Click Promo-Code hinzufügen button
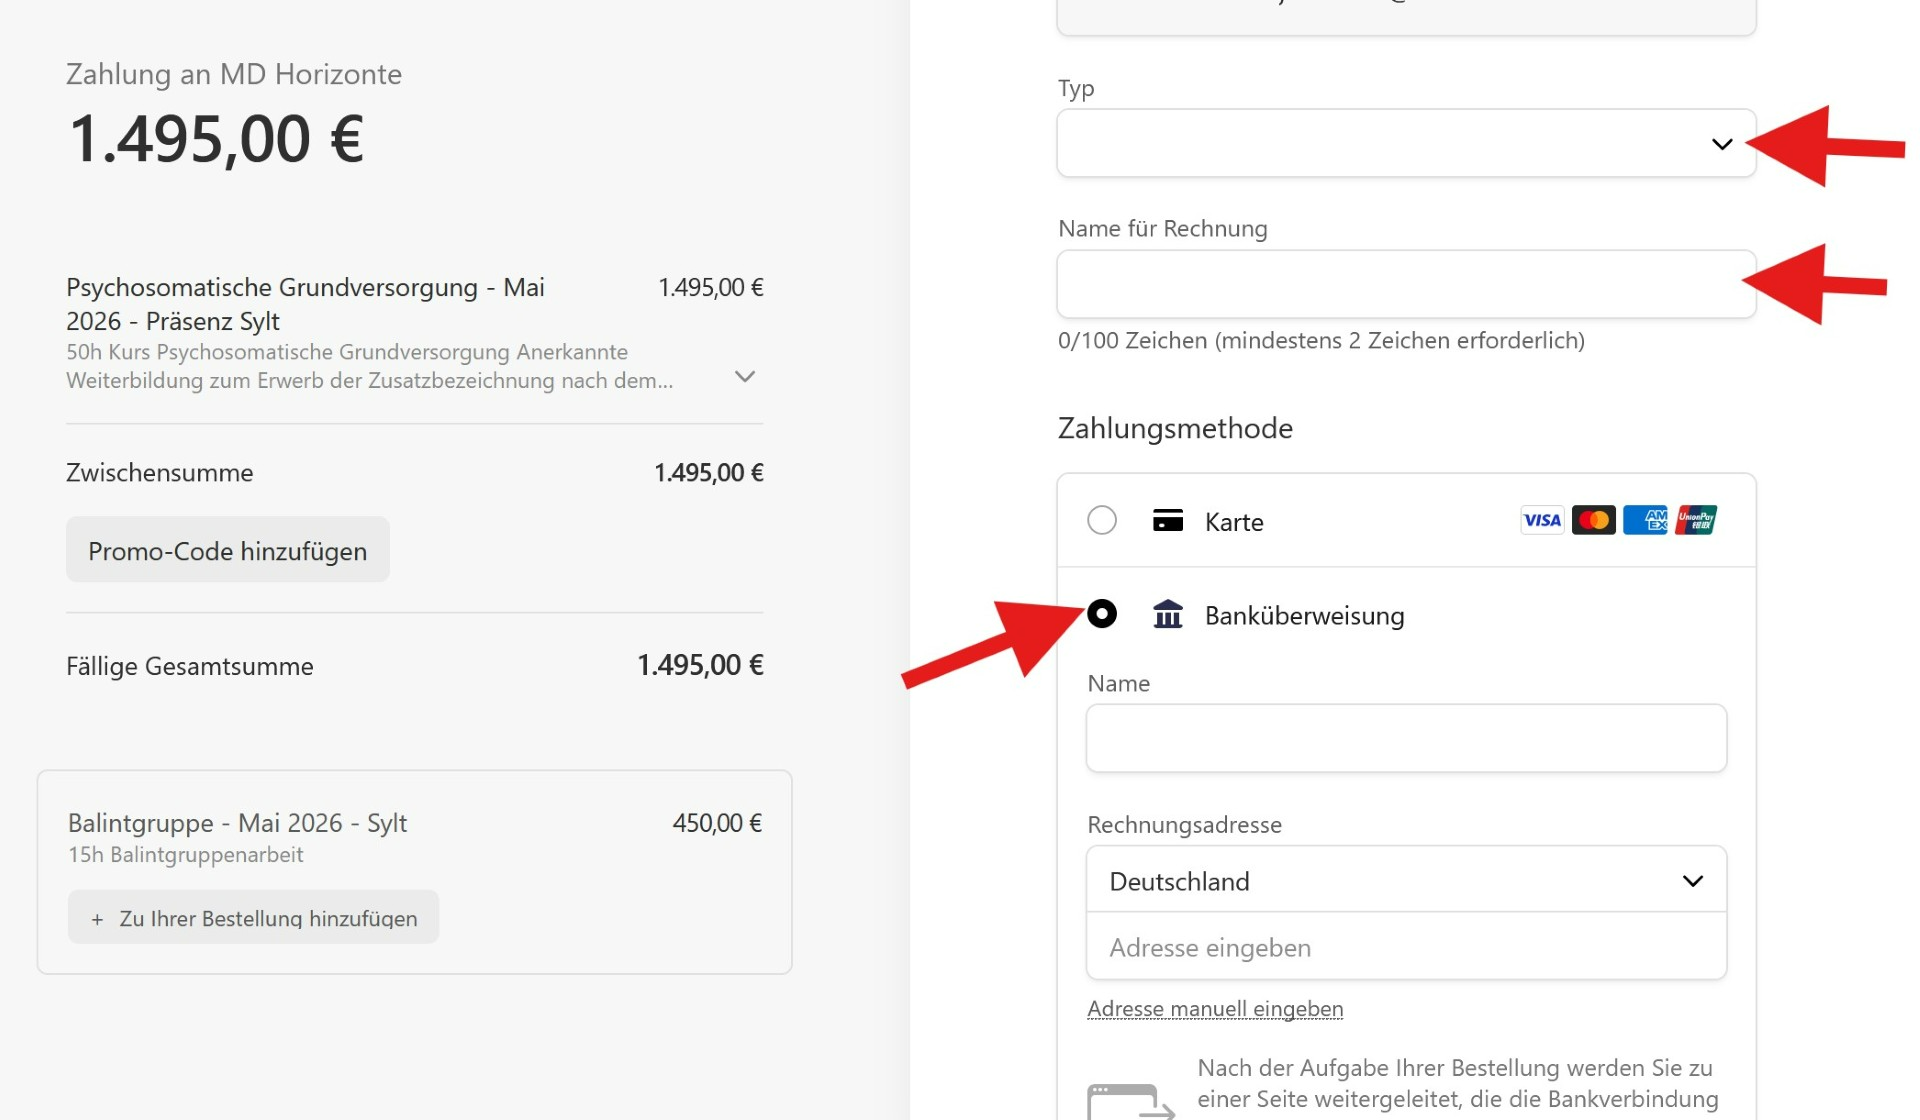This screenshot has width=1920, height=1120. pyautogui.click(x=228, y=550)
